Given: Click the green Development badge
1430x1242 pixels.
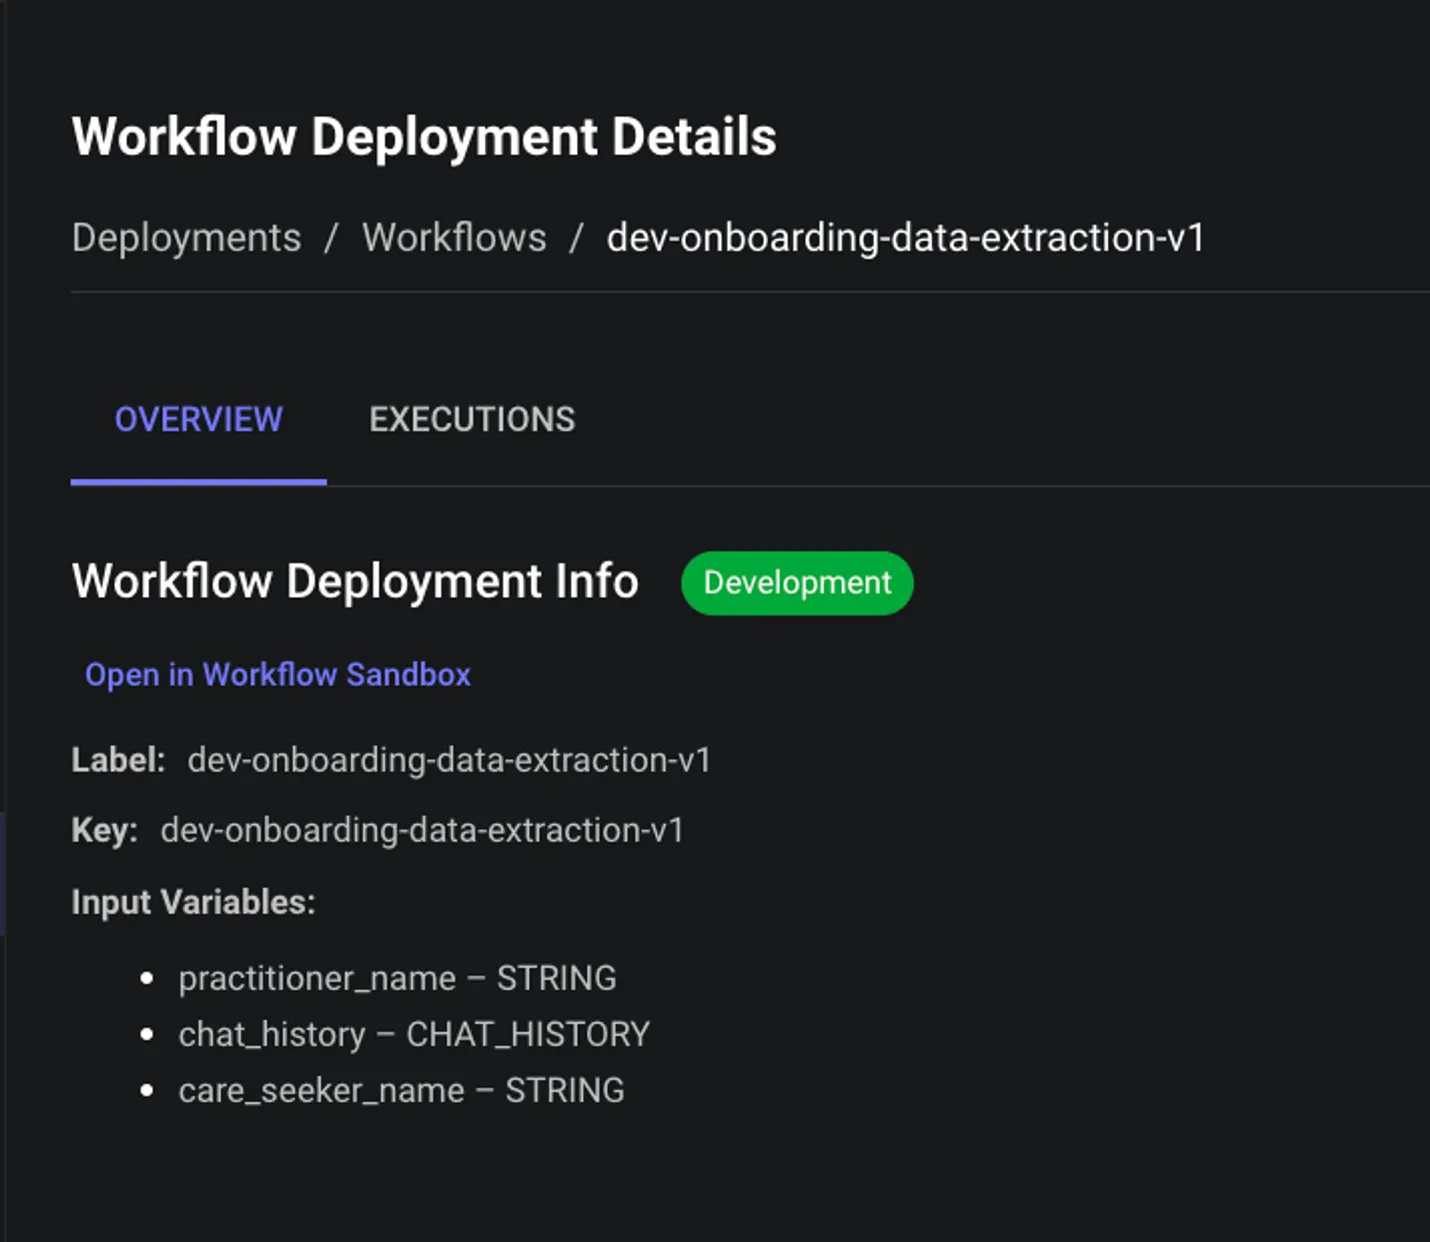Looking at the screenshot, I should click(797, 583).
